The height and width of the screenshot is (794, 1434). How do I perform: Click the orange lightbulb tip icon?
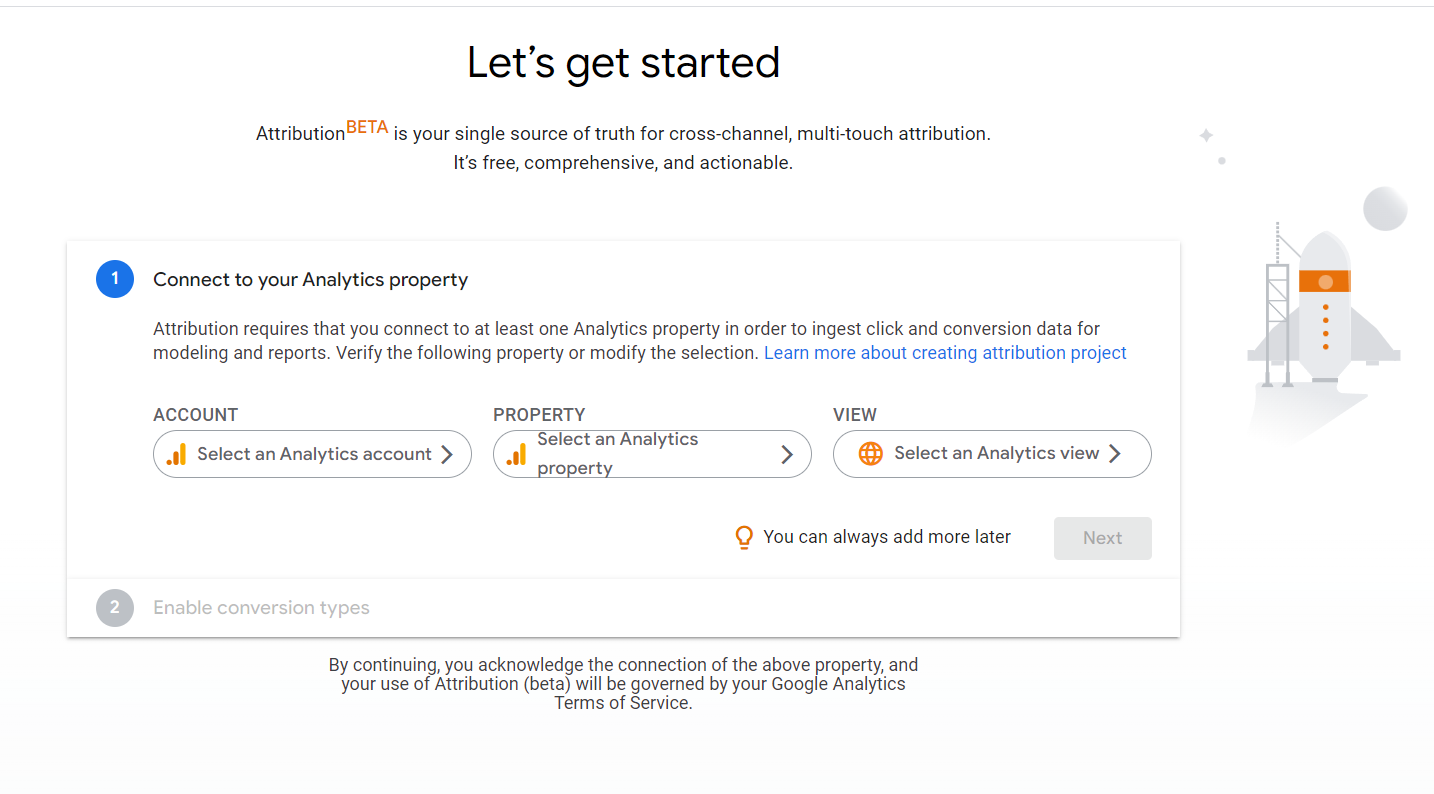click(x=744, y=538)
